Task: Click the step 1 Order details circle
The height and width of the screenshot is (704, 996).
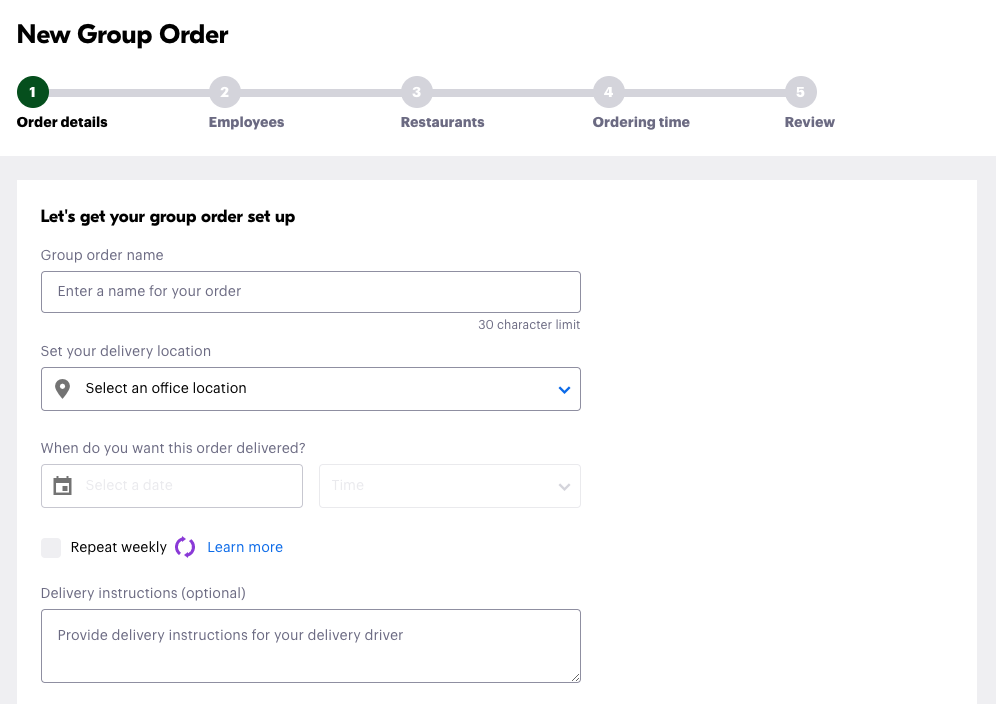Action: point(33,92)
